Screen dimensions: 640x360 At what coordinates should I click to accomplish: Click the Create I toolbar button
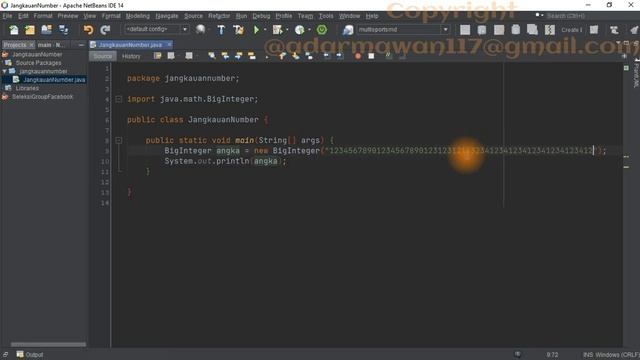(x=571, y=30)
